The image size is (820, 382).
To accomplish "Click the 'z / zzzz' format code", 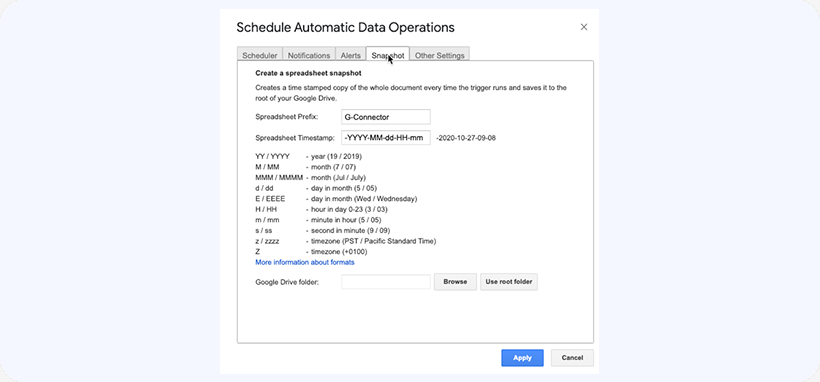I will pyautogui.click(x=267, y=241).
